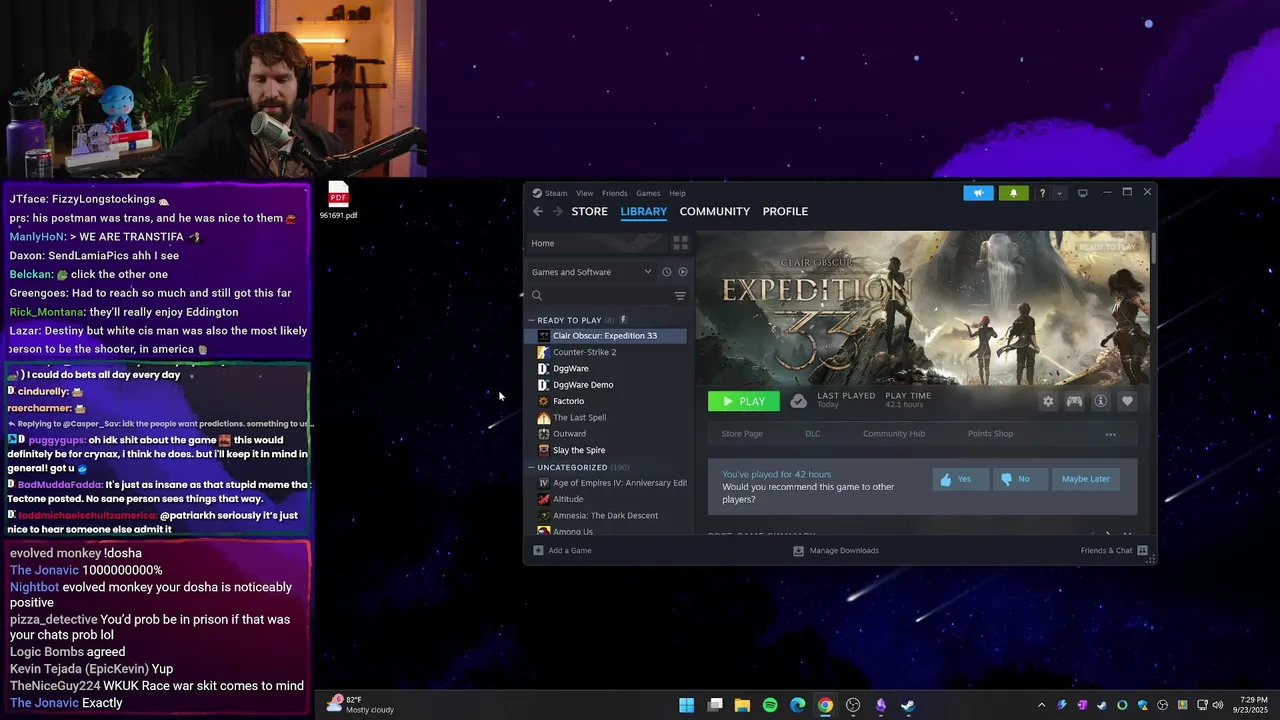This screenshot has width=1280, height=720.
Task: Open the weather widget showing 82°F
Action: coord(360,705)
